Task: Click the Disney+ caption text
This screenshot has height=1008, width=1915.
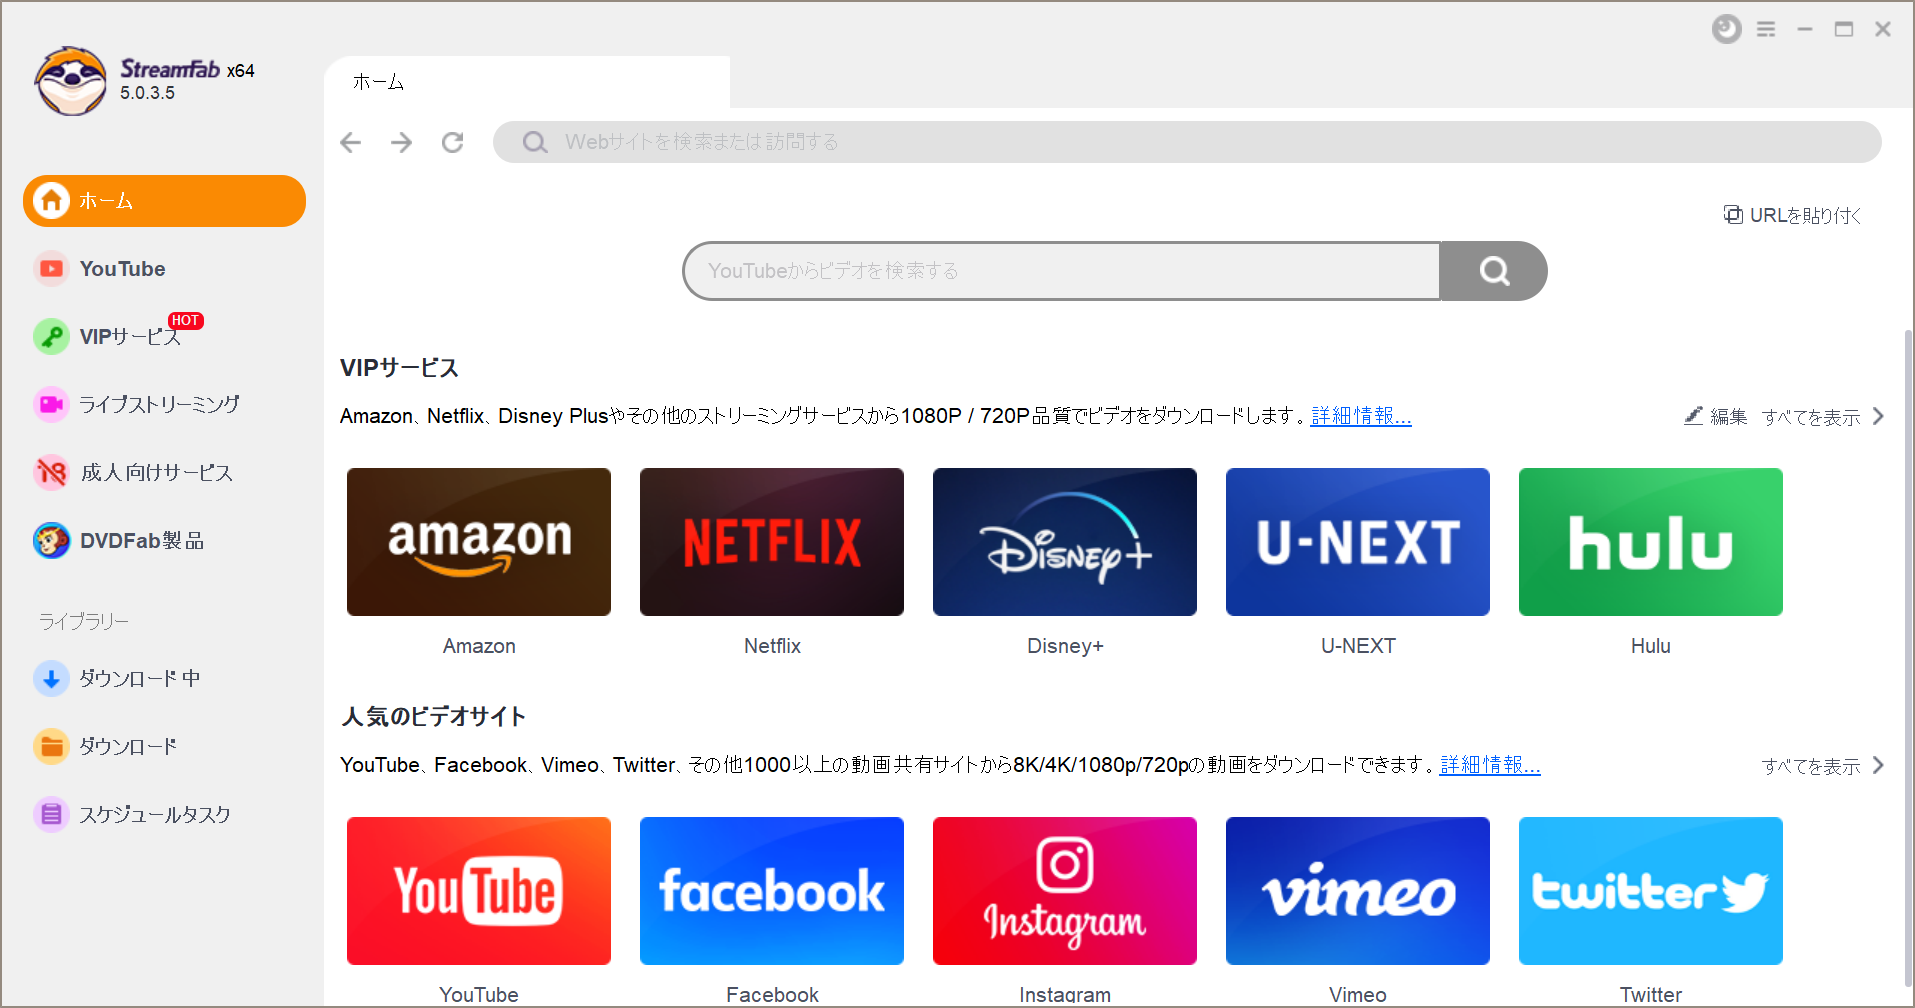Action: (1065, 646)
